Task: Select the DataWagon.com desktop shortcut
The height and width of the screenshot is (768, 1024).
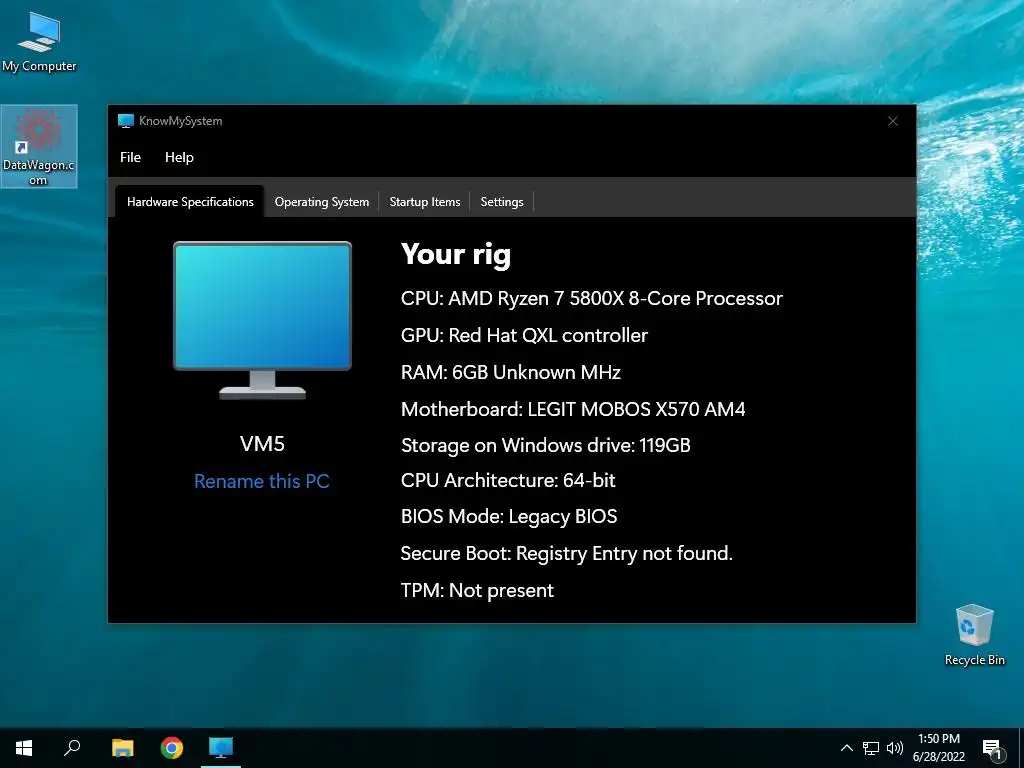Action: [x=39, y=146]
